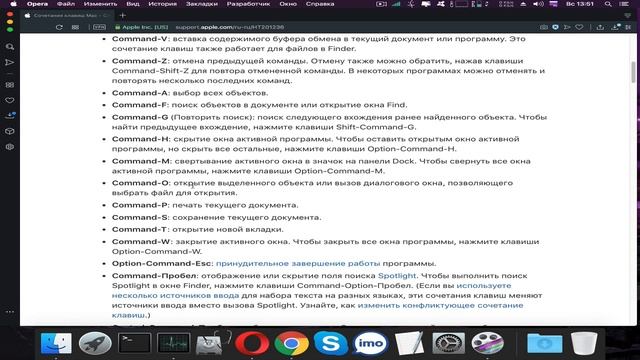The width and height of the screenshot is (640, 360).
Task: Click the bold Command-M text
Action: click(141, 161)
